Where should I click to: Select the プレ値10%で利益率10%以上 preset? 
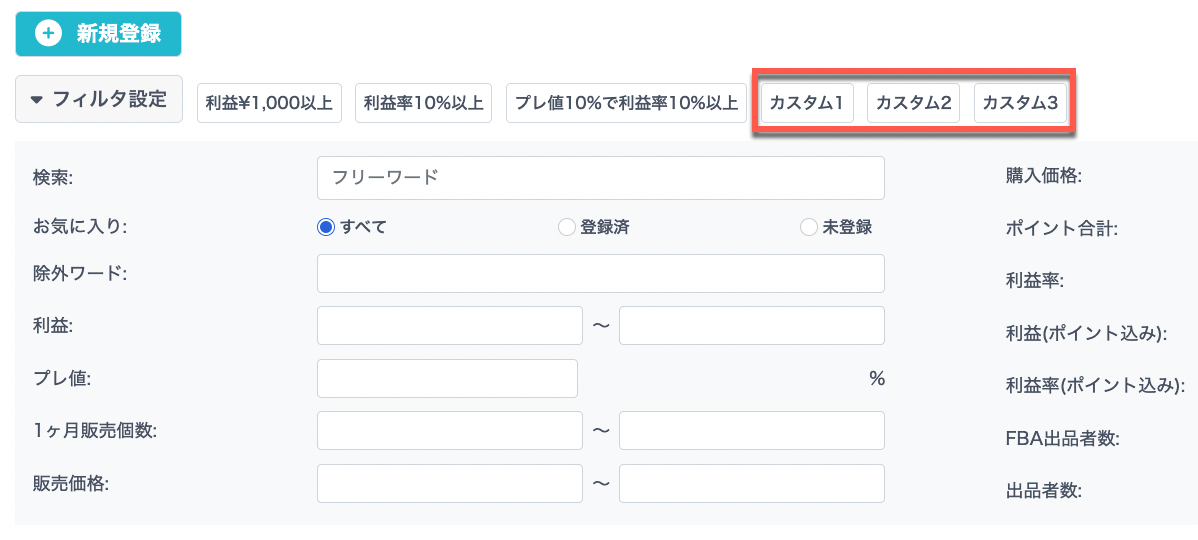[x=626, y=102]
